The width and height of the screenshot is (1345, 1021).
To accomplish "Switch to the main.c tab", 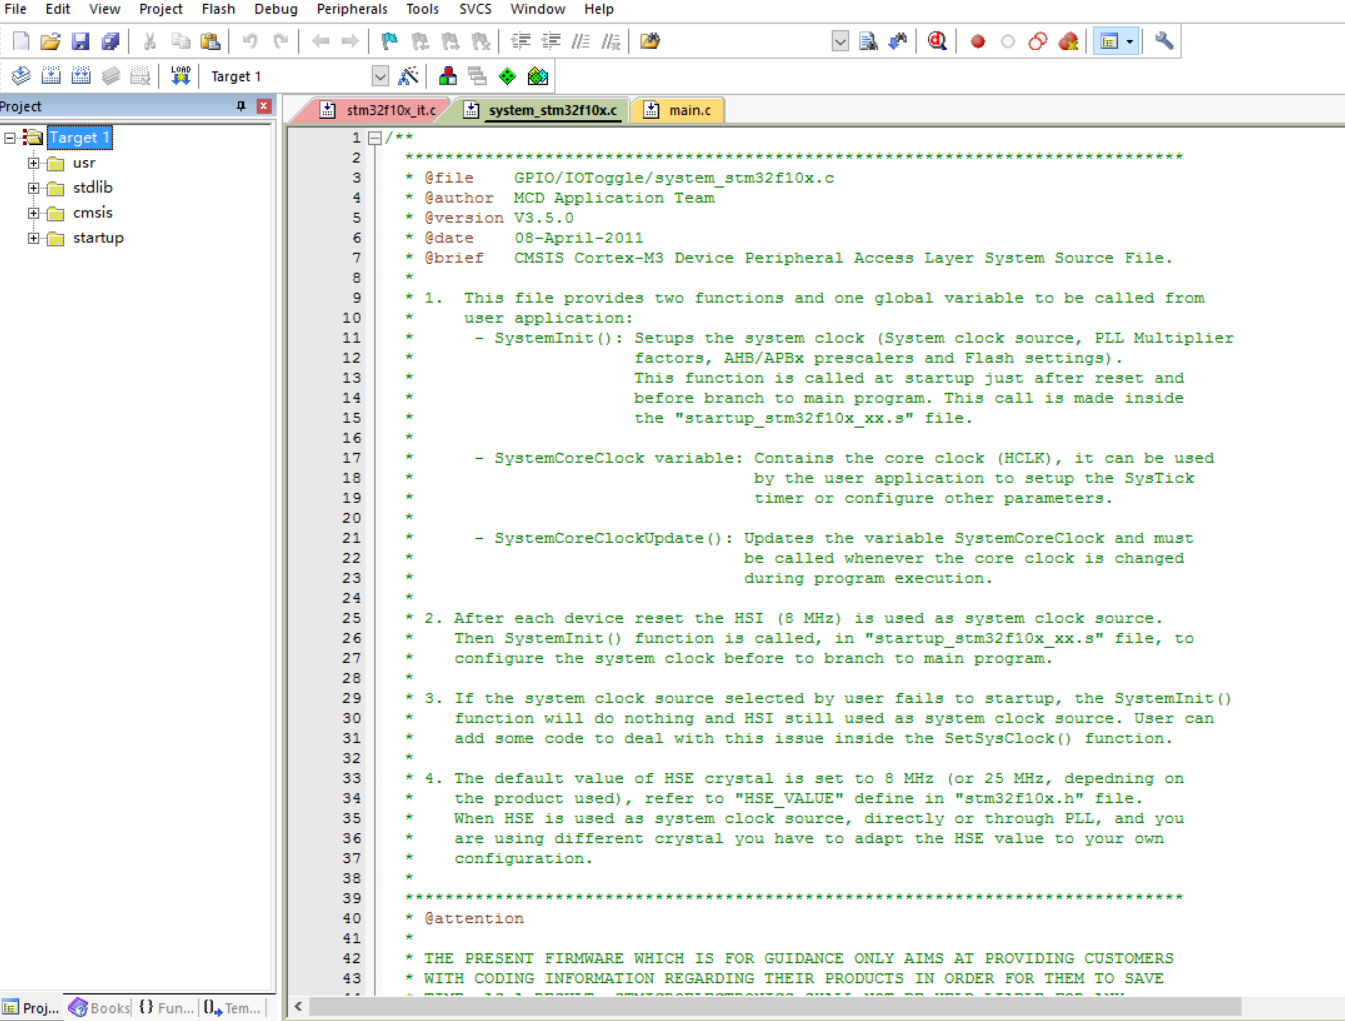I will pos(678,110).
